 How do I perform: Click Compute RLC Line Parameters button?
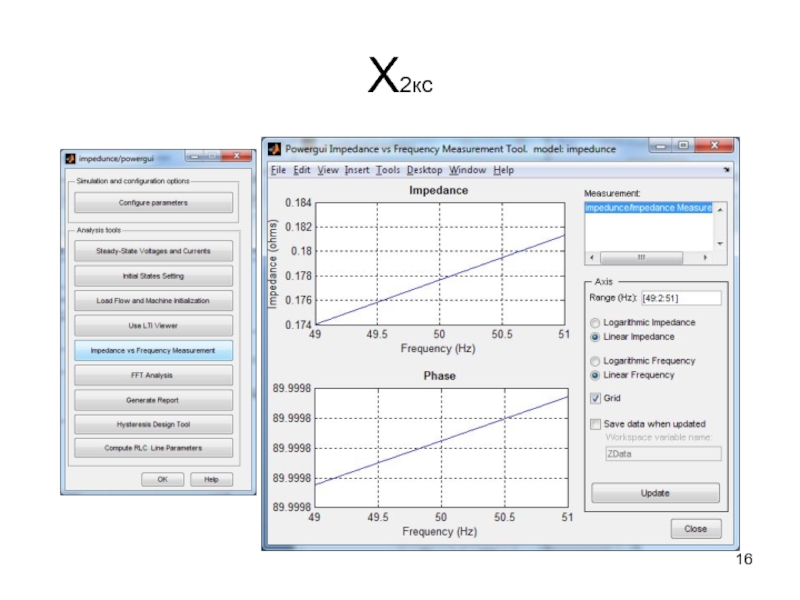[x=154, y=448]
